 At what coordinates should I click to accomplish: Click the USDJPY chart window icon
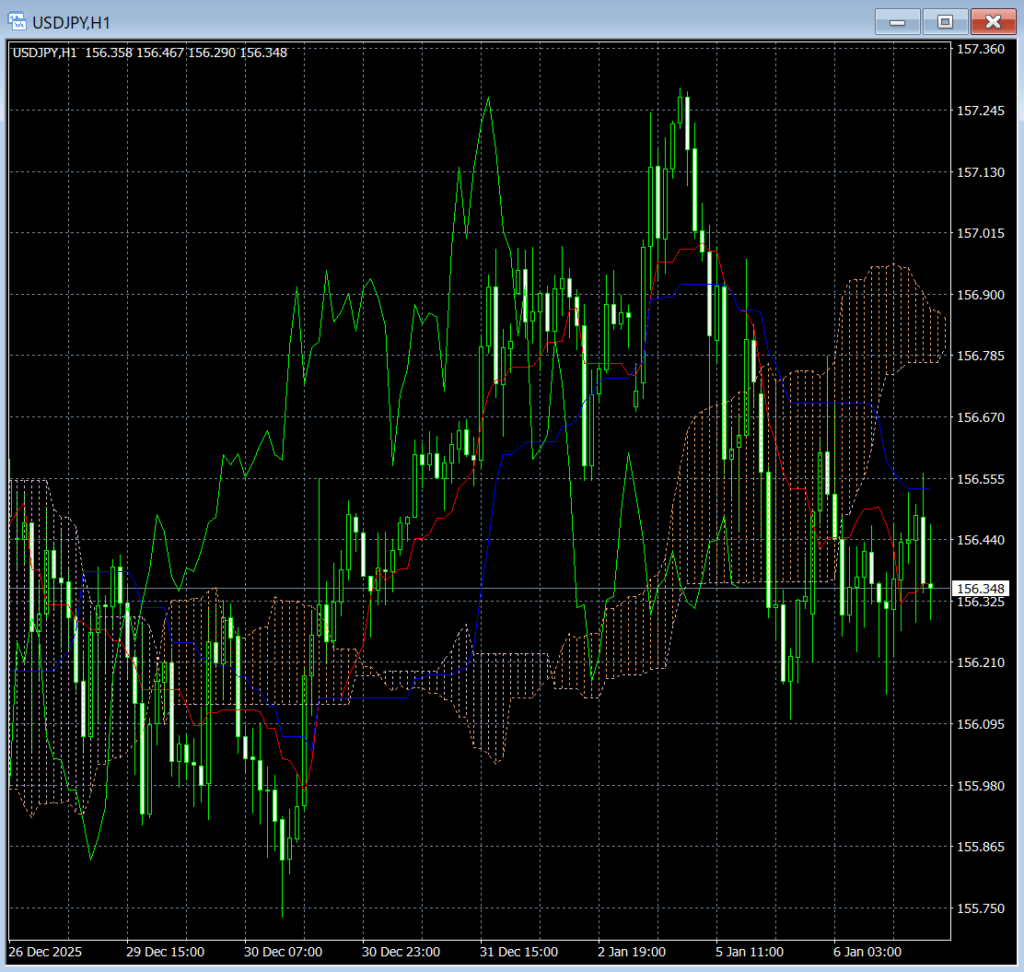point(17,20)
